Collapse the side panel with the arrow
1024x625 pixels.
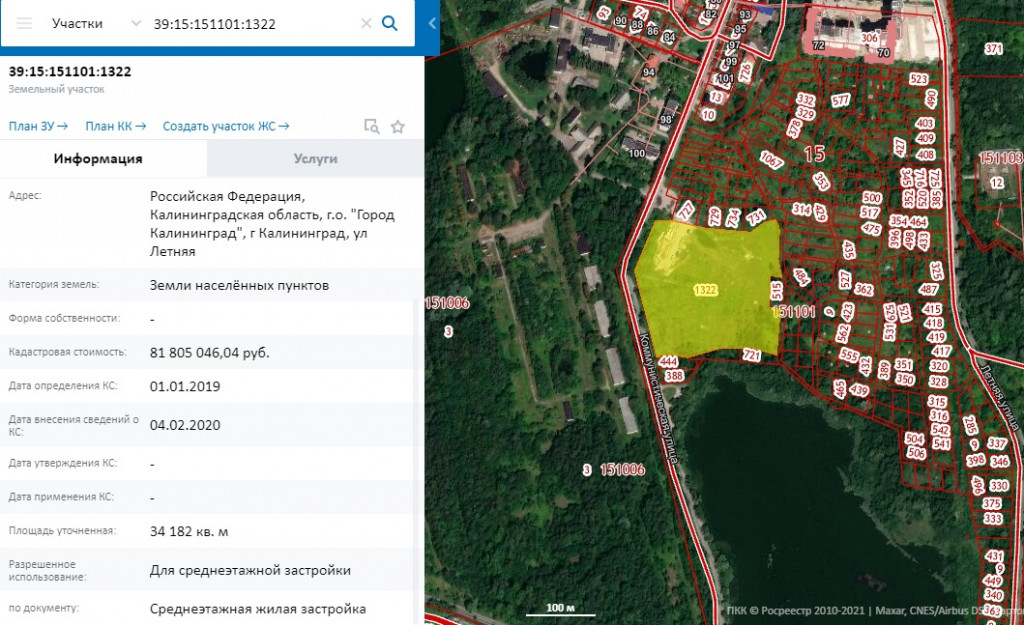(432, 24)
